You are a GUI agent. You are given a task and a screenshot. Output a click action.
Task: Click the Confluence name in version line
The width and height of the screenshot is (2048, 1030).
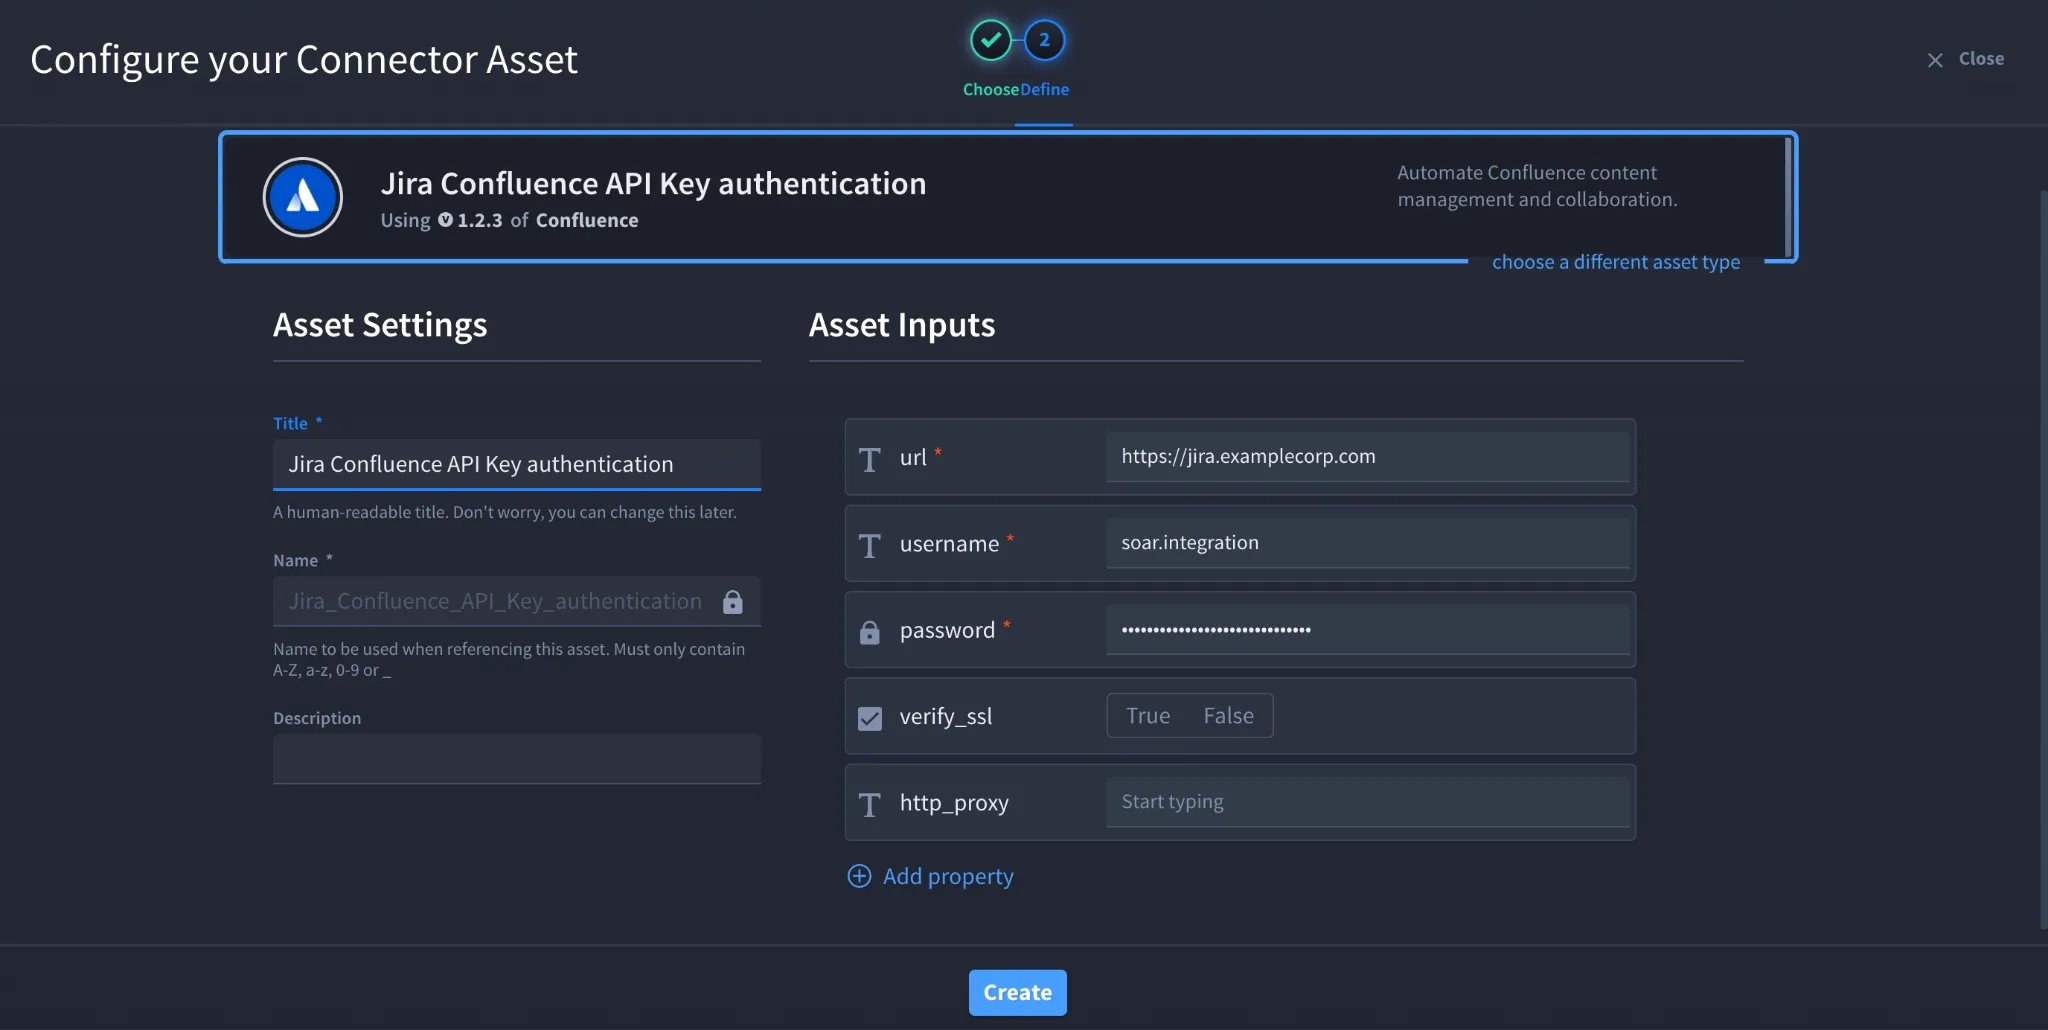coord(587,220)
